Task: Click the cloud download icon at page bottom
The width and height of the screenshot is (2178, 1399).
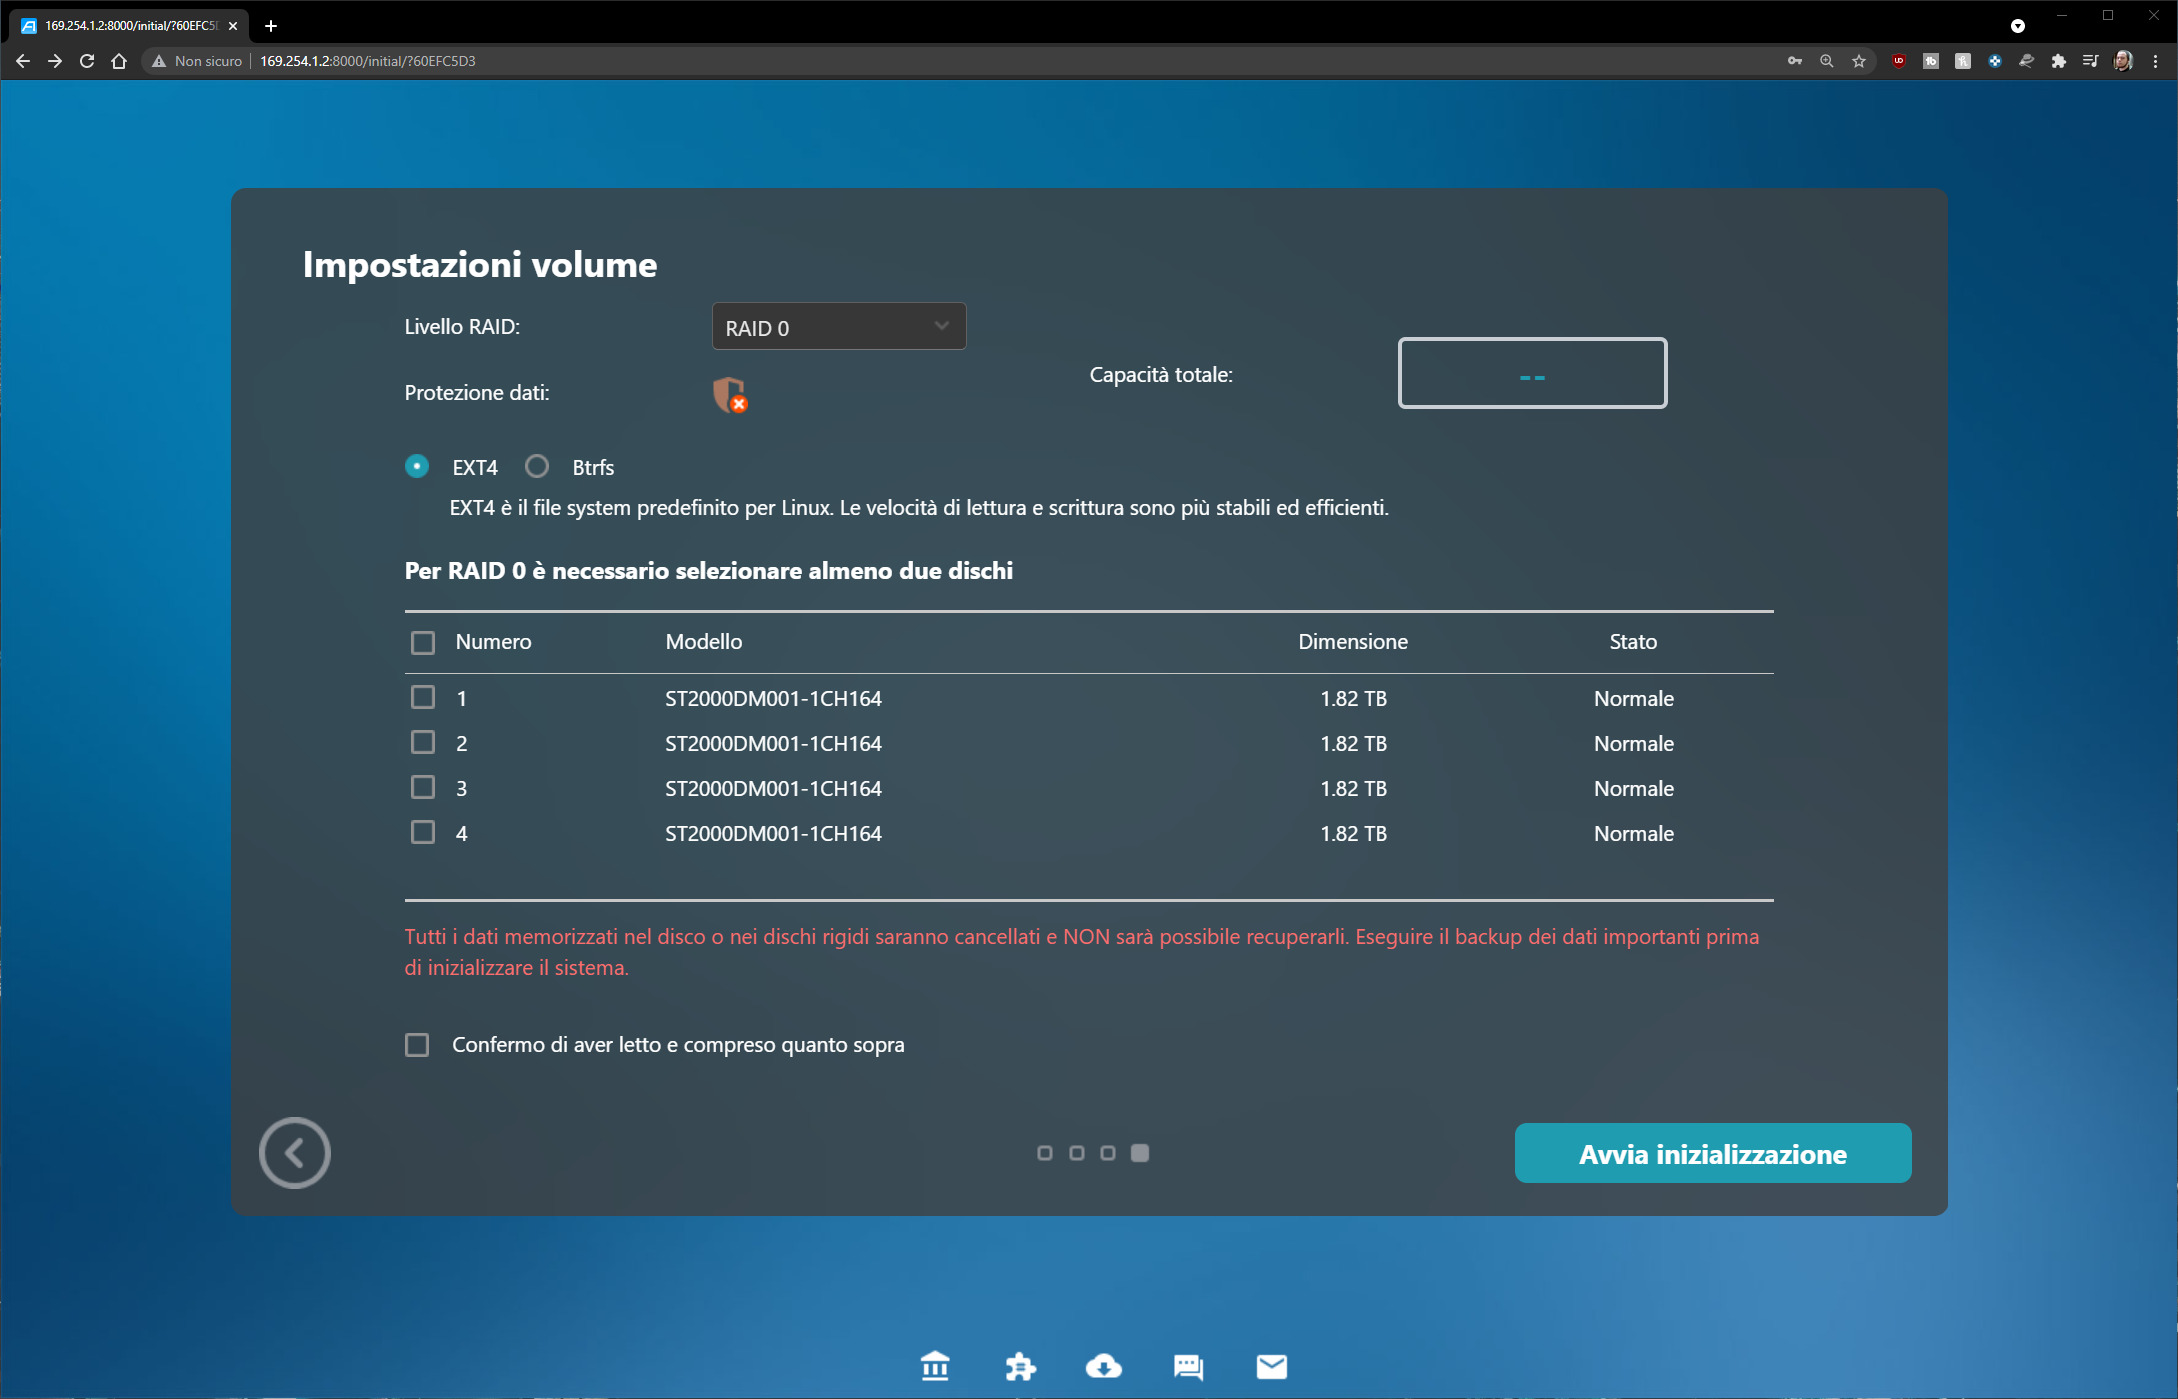Action: coord(1103,1366)
